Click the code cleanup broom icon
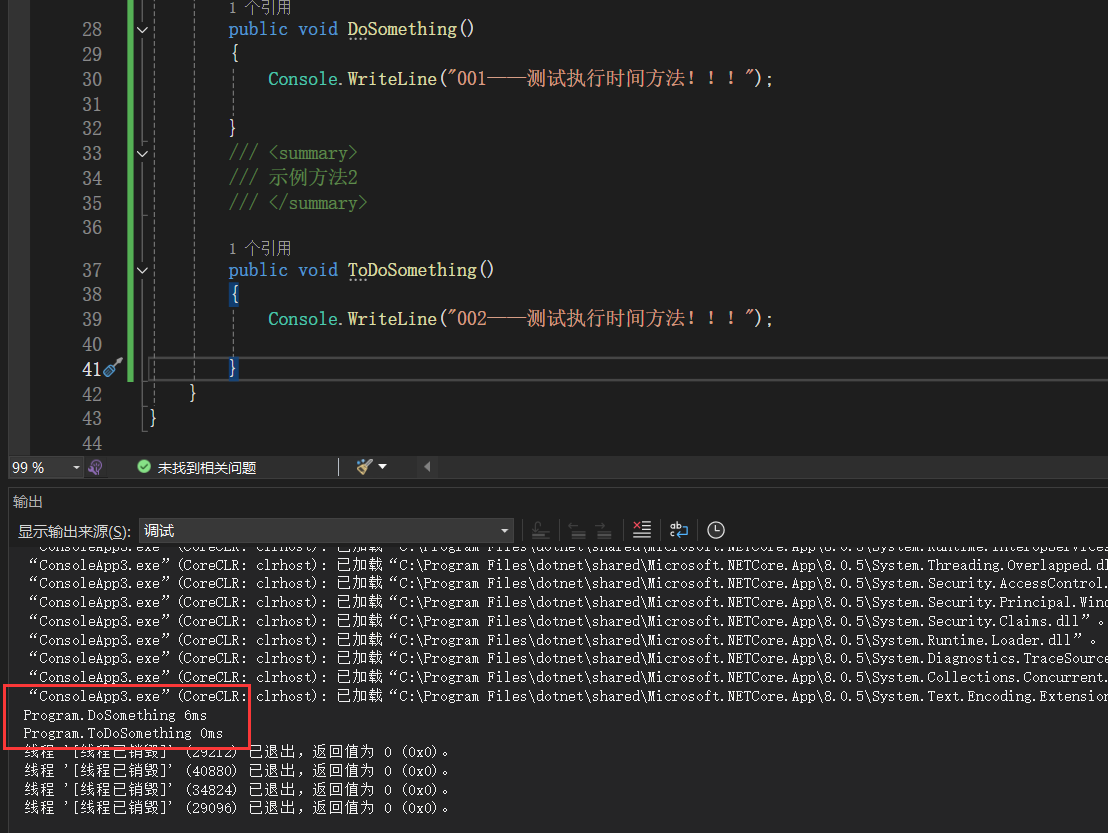 point(364,467)
